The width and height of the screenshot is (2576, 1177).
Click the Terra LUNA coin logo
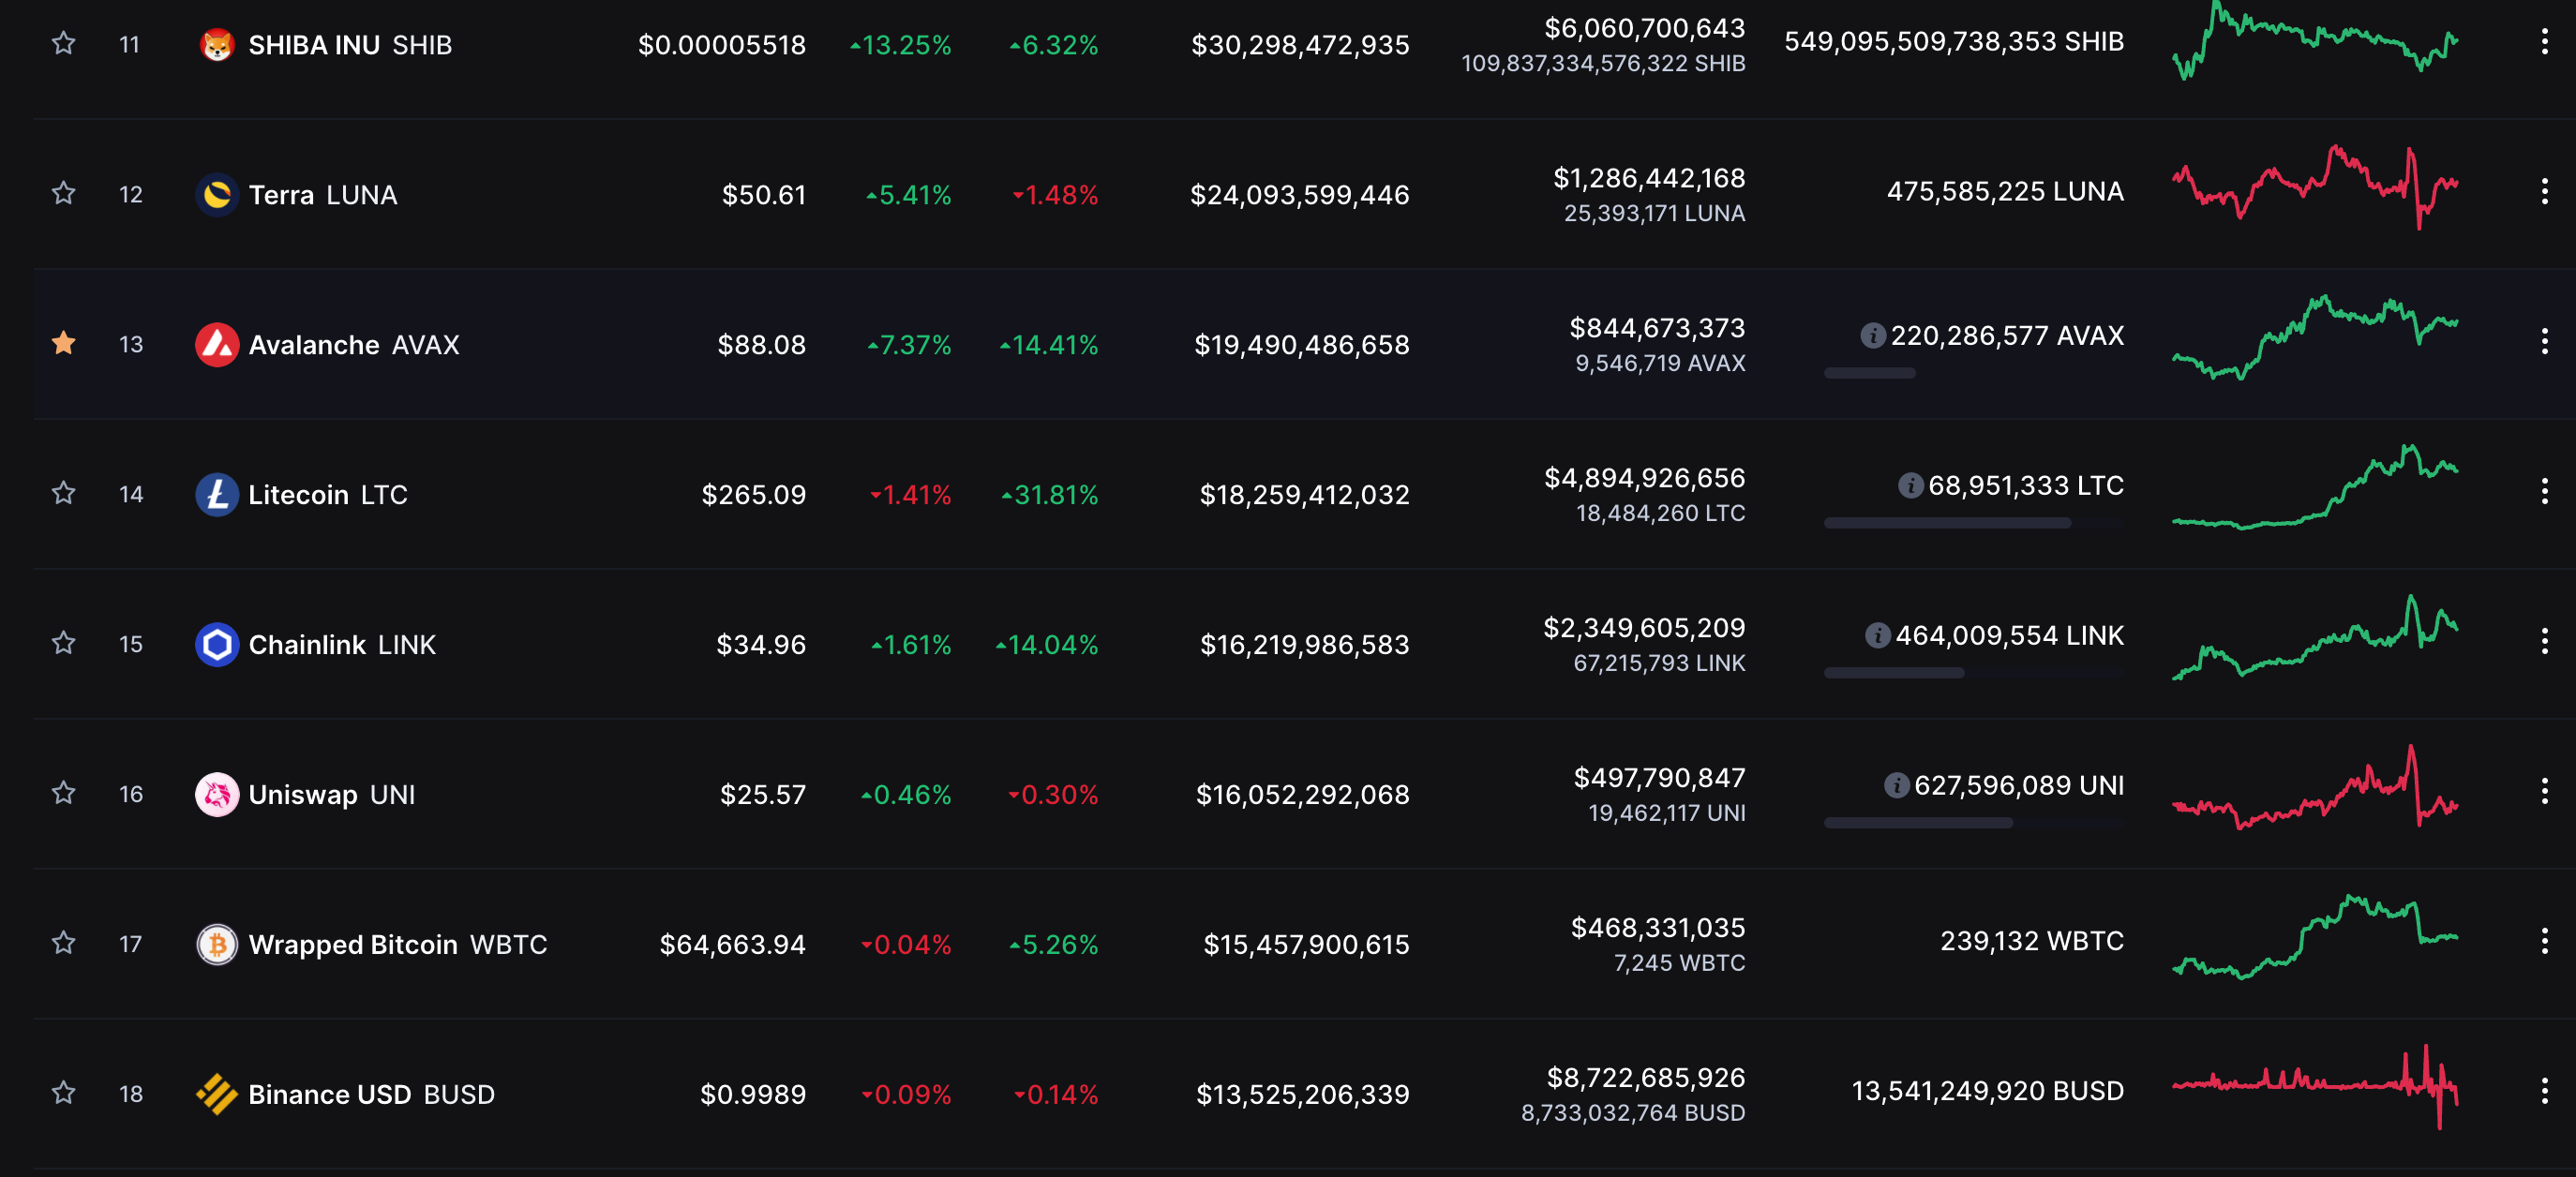click(216, 194)
